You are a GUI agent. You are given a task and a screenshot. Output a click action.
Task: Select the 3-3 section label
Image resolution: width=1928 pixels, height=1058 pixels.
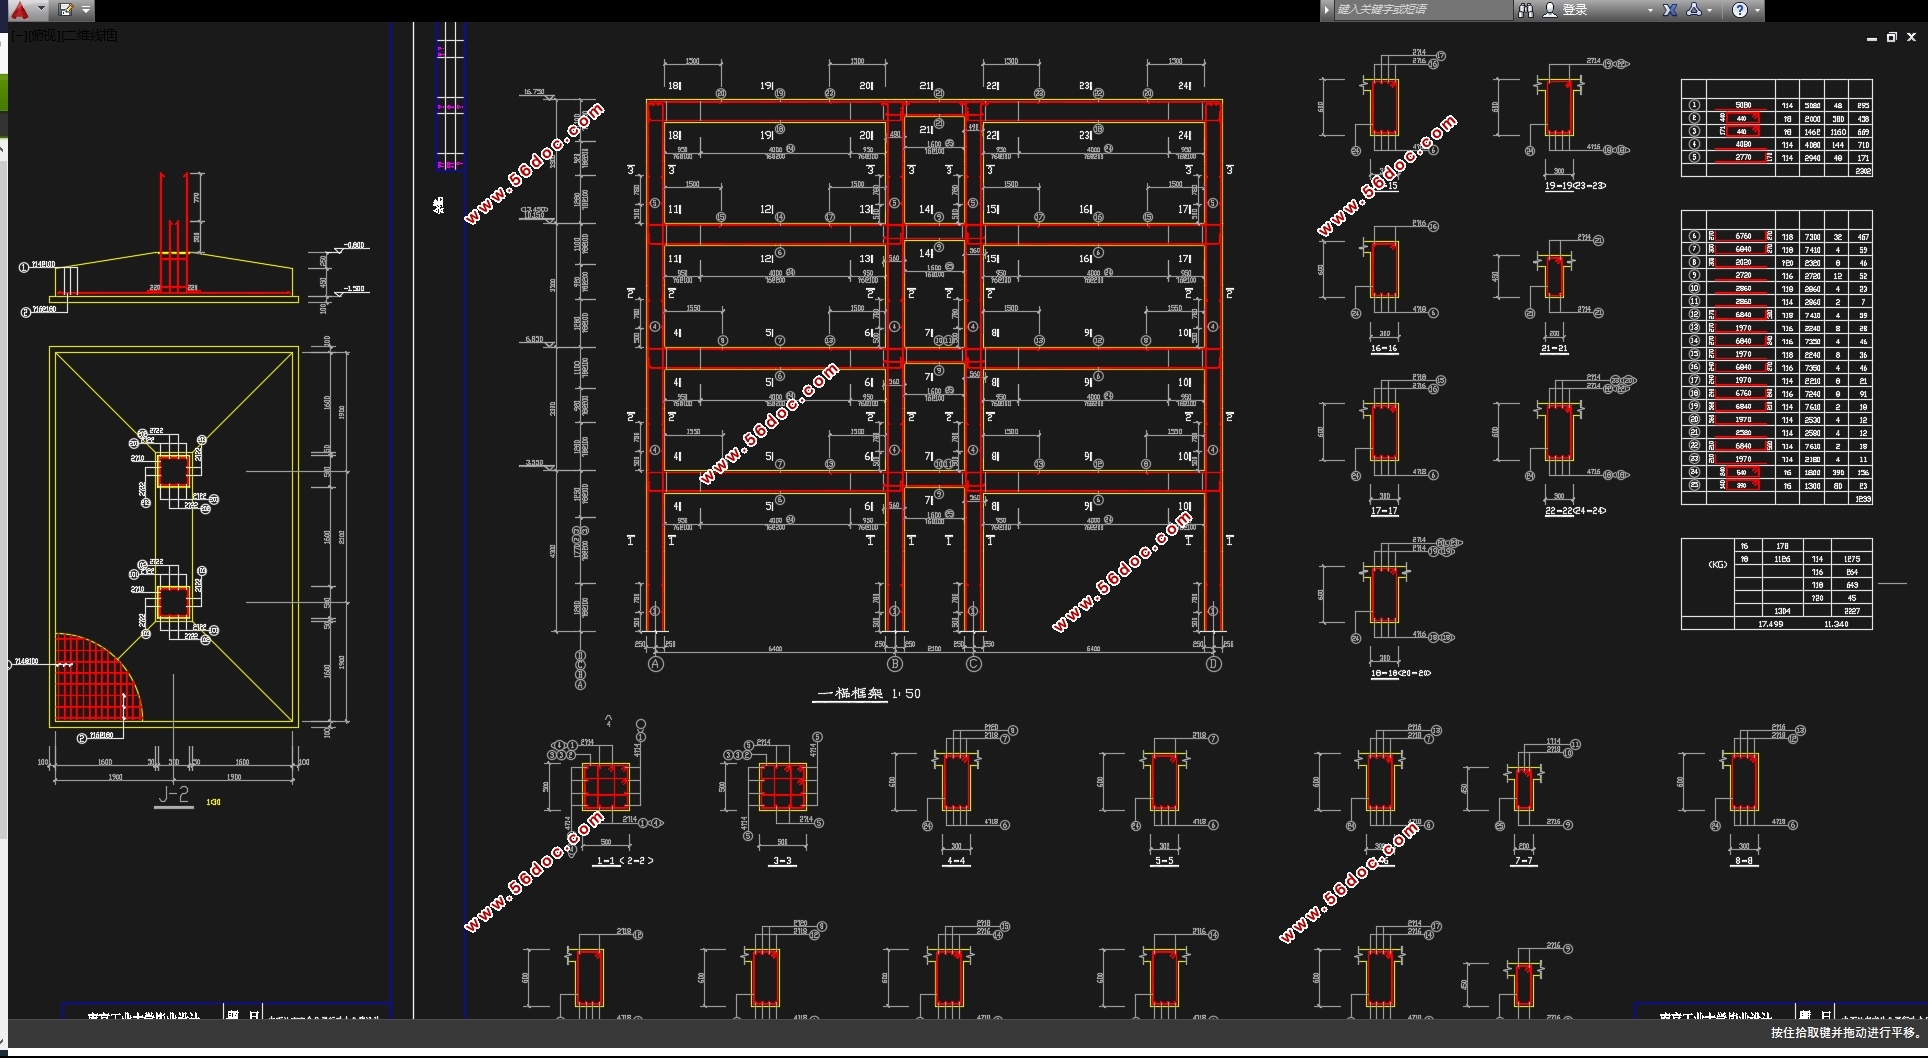782,860
